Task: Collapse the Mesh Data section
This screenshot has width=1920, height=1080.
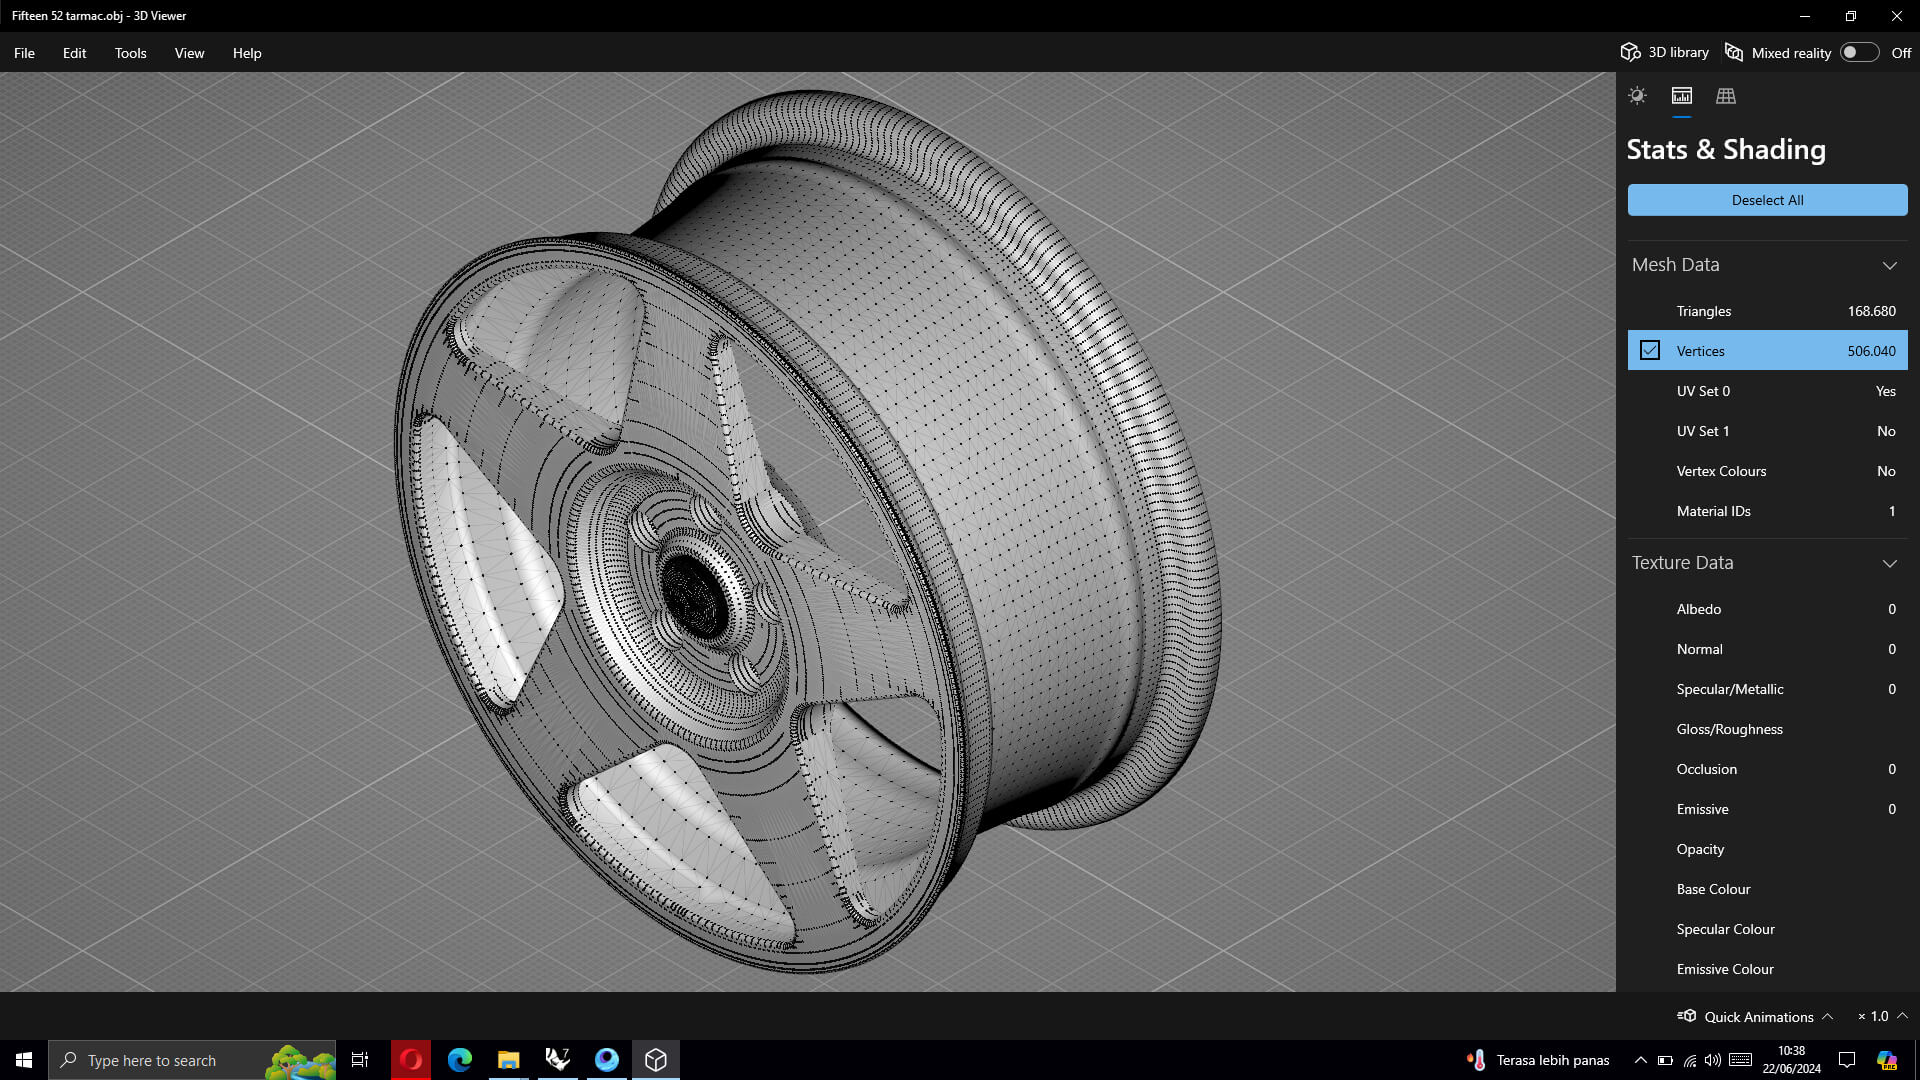Action: click(1889, 265)
